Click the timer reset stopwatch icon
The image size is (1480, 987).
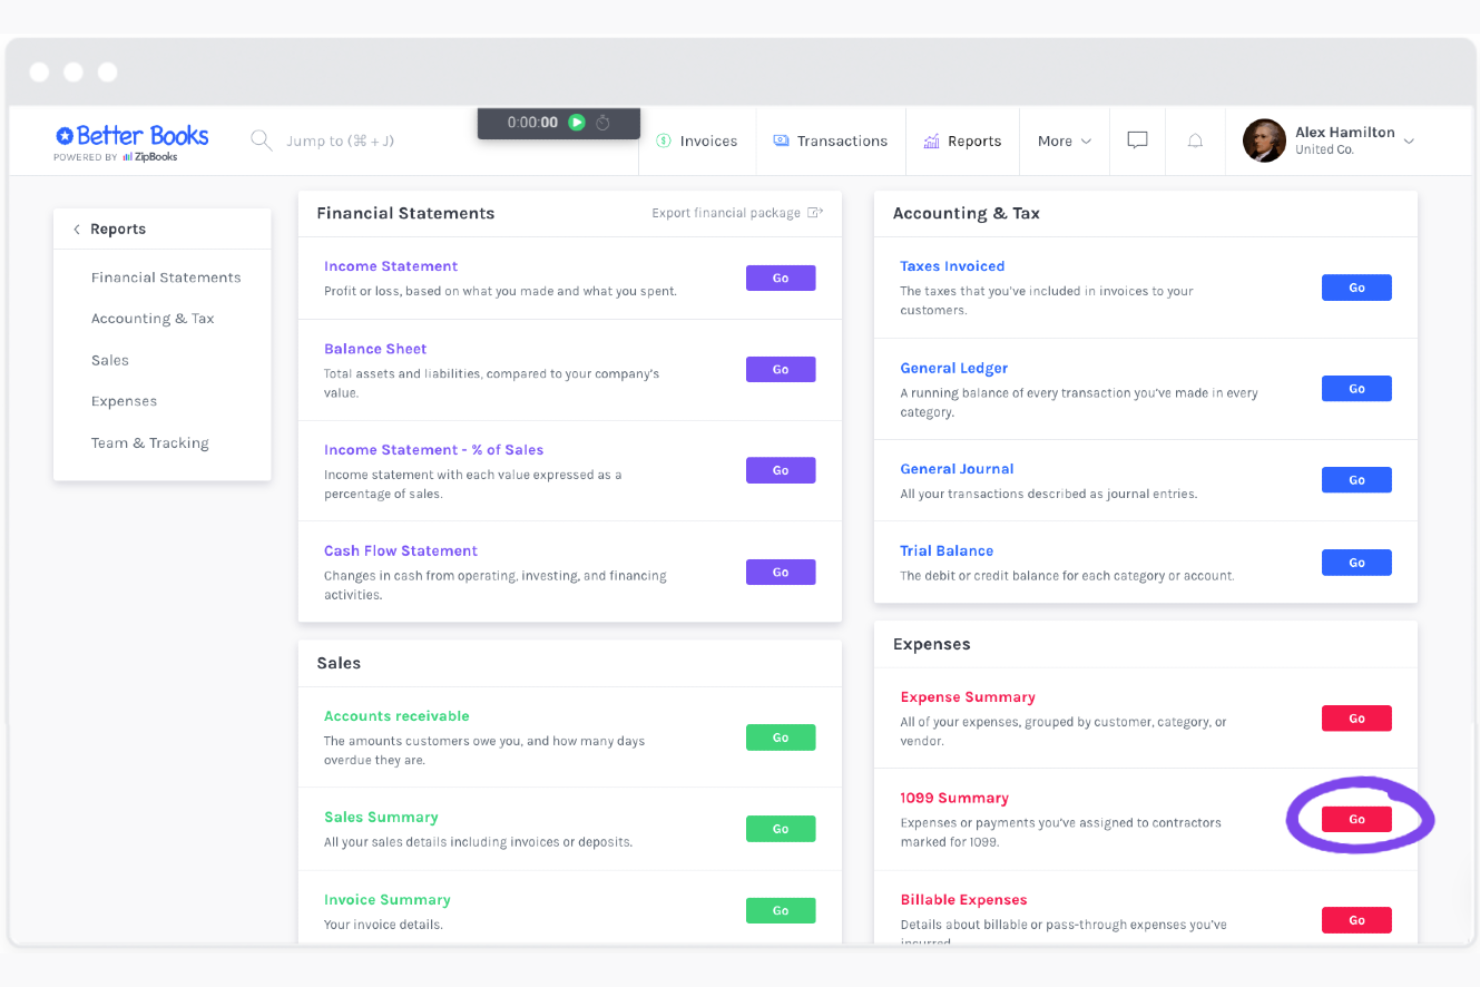tap(602, 122)
